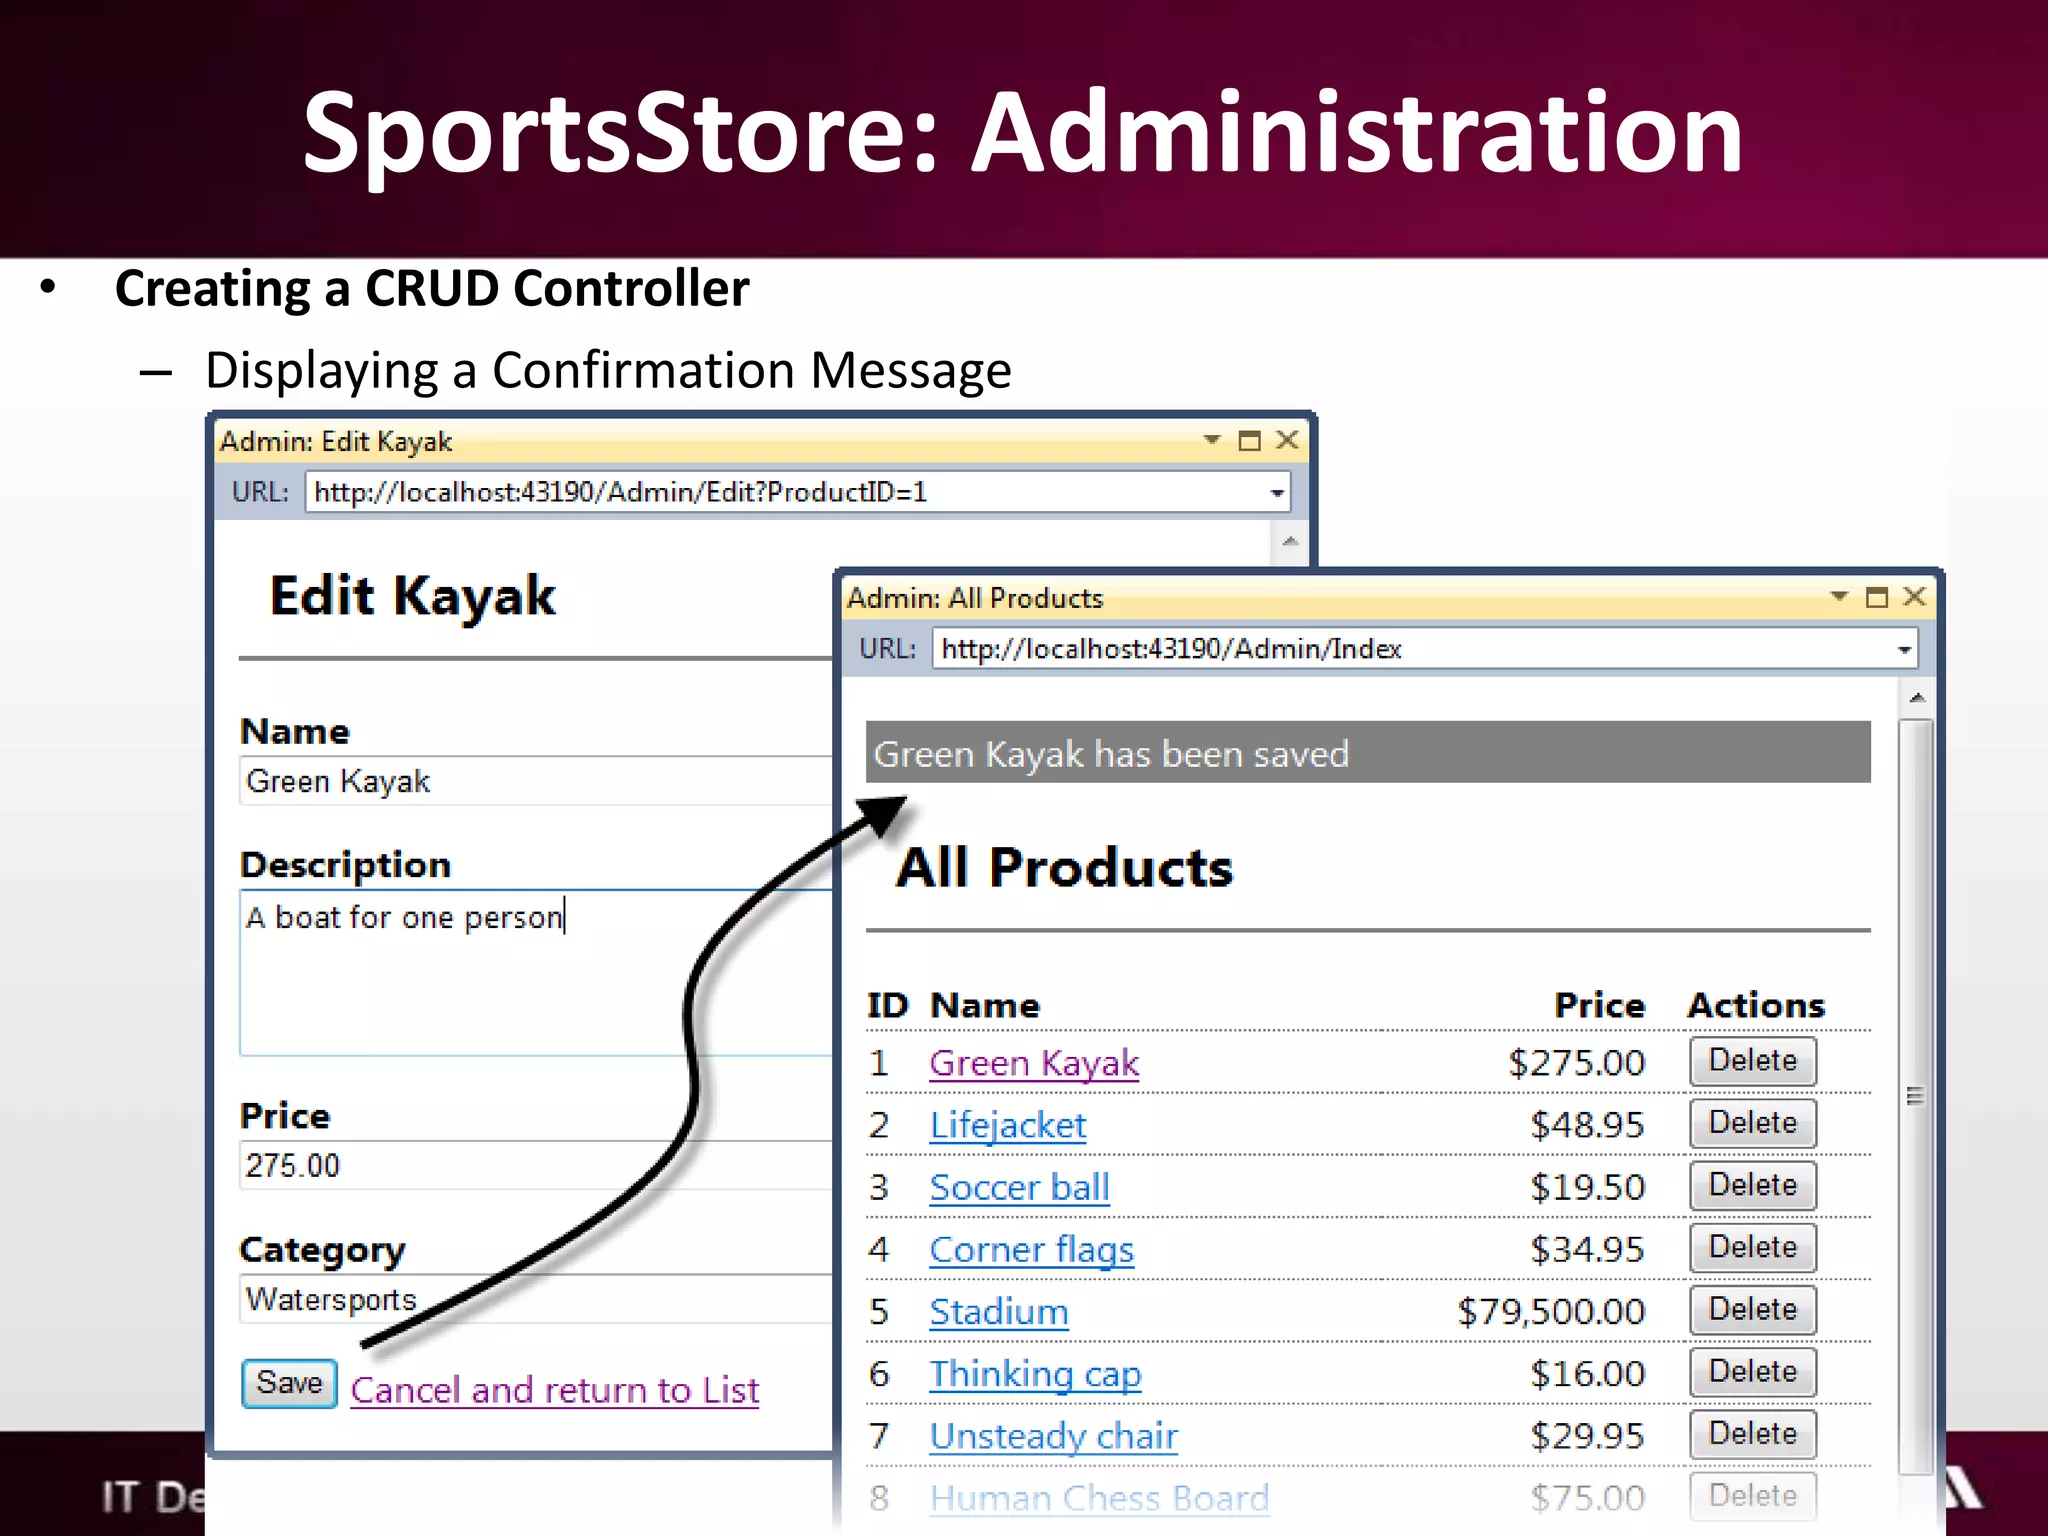Click the Price column header
Viewport: 2048px width, 1536px height.
(1599, 1005)
